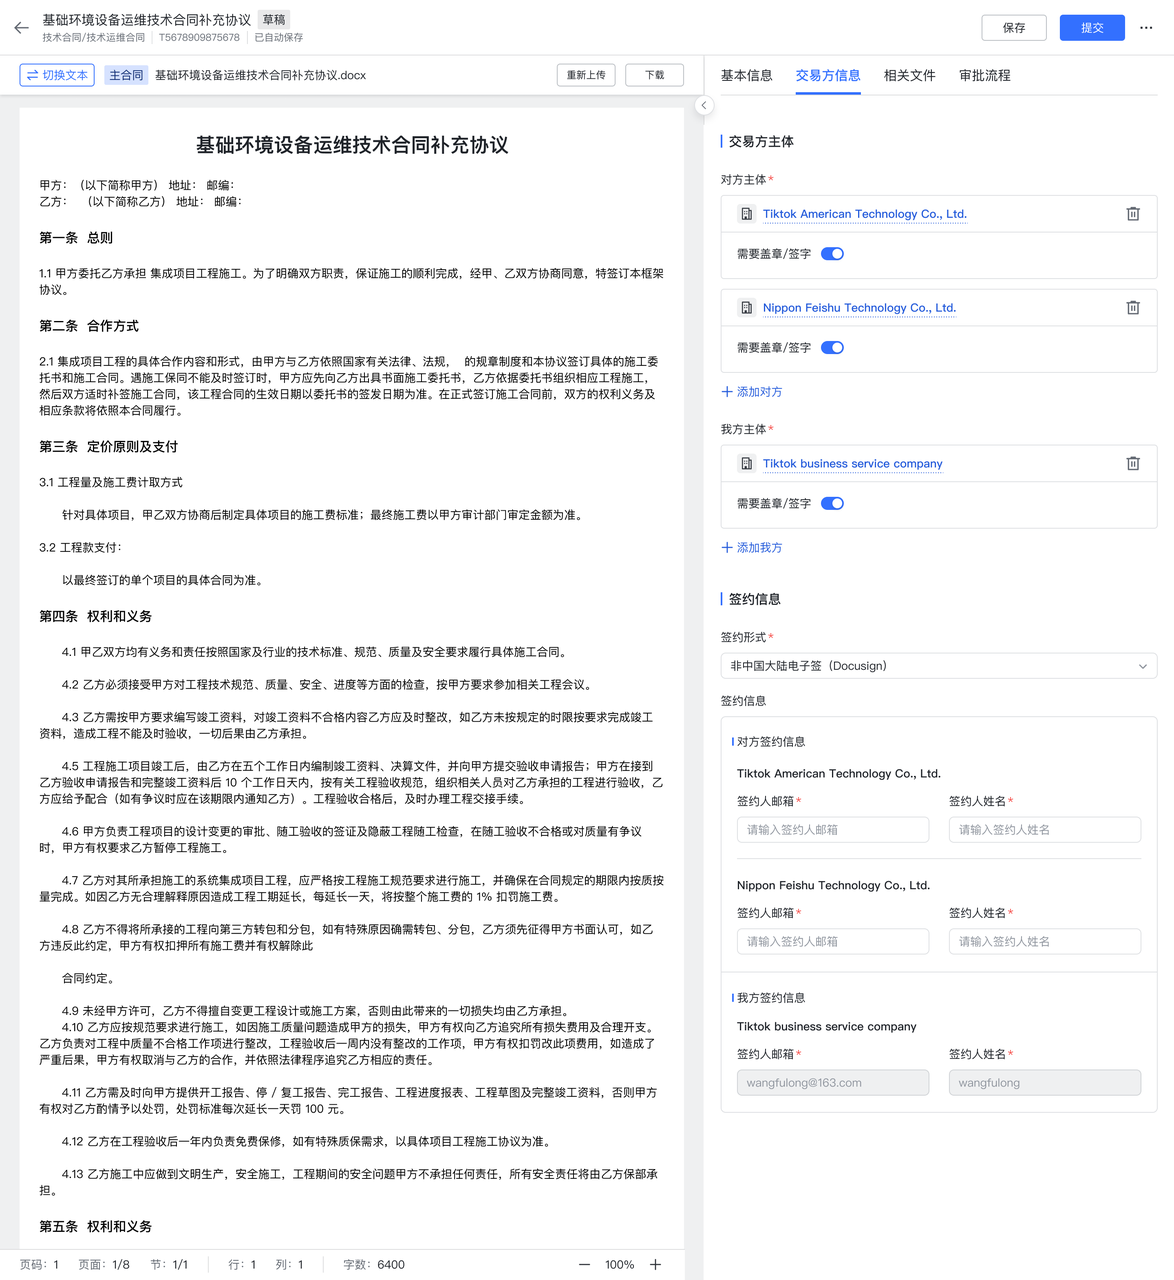
Task: Open the 审批流程 tab
Action: pos(983,75)
